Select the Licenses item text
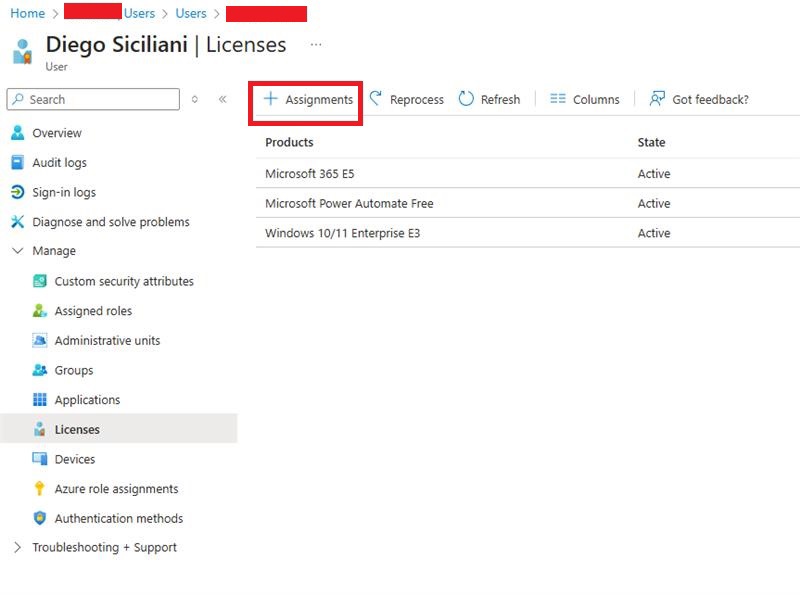This screenshot has width=800, height=595. (77, 430)
